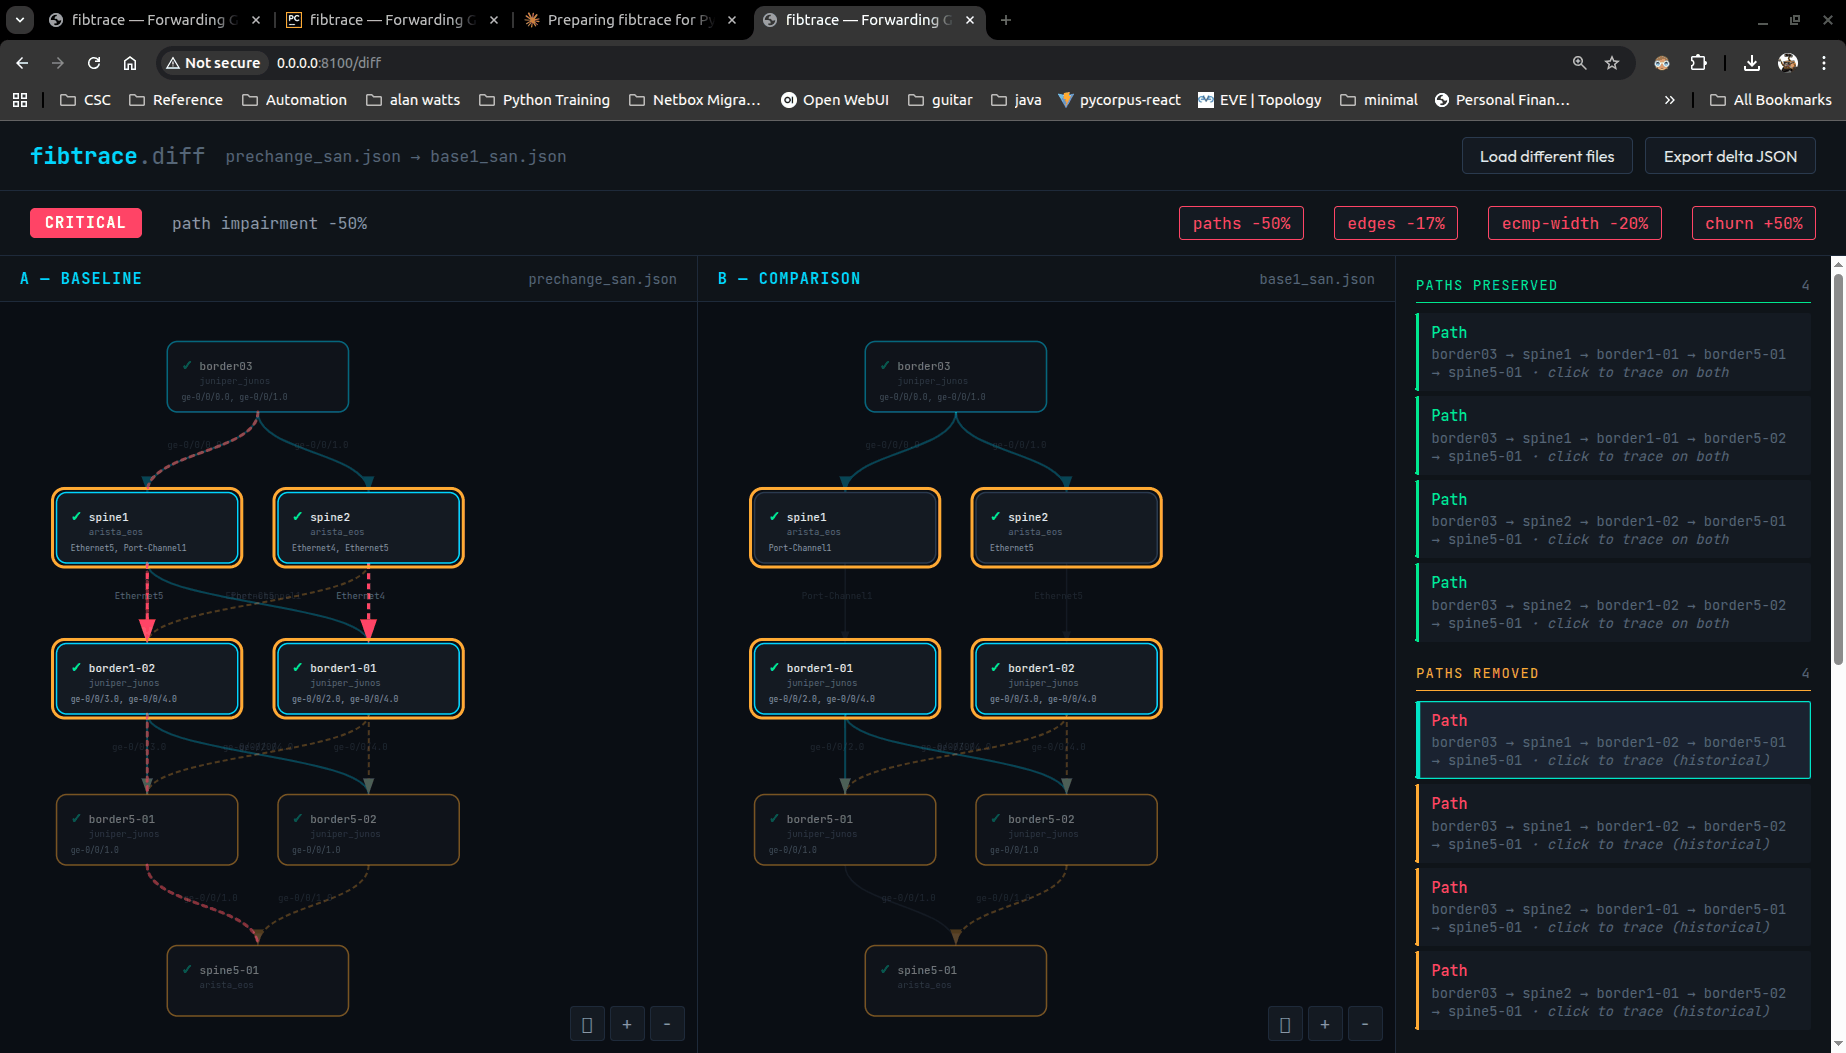The width and height of the screenshot is (1846, 1053).
Task: Fit the baseline graph to view
Action: (587, 1023)
